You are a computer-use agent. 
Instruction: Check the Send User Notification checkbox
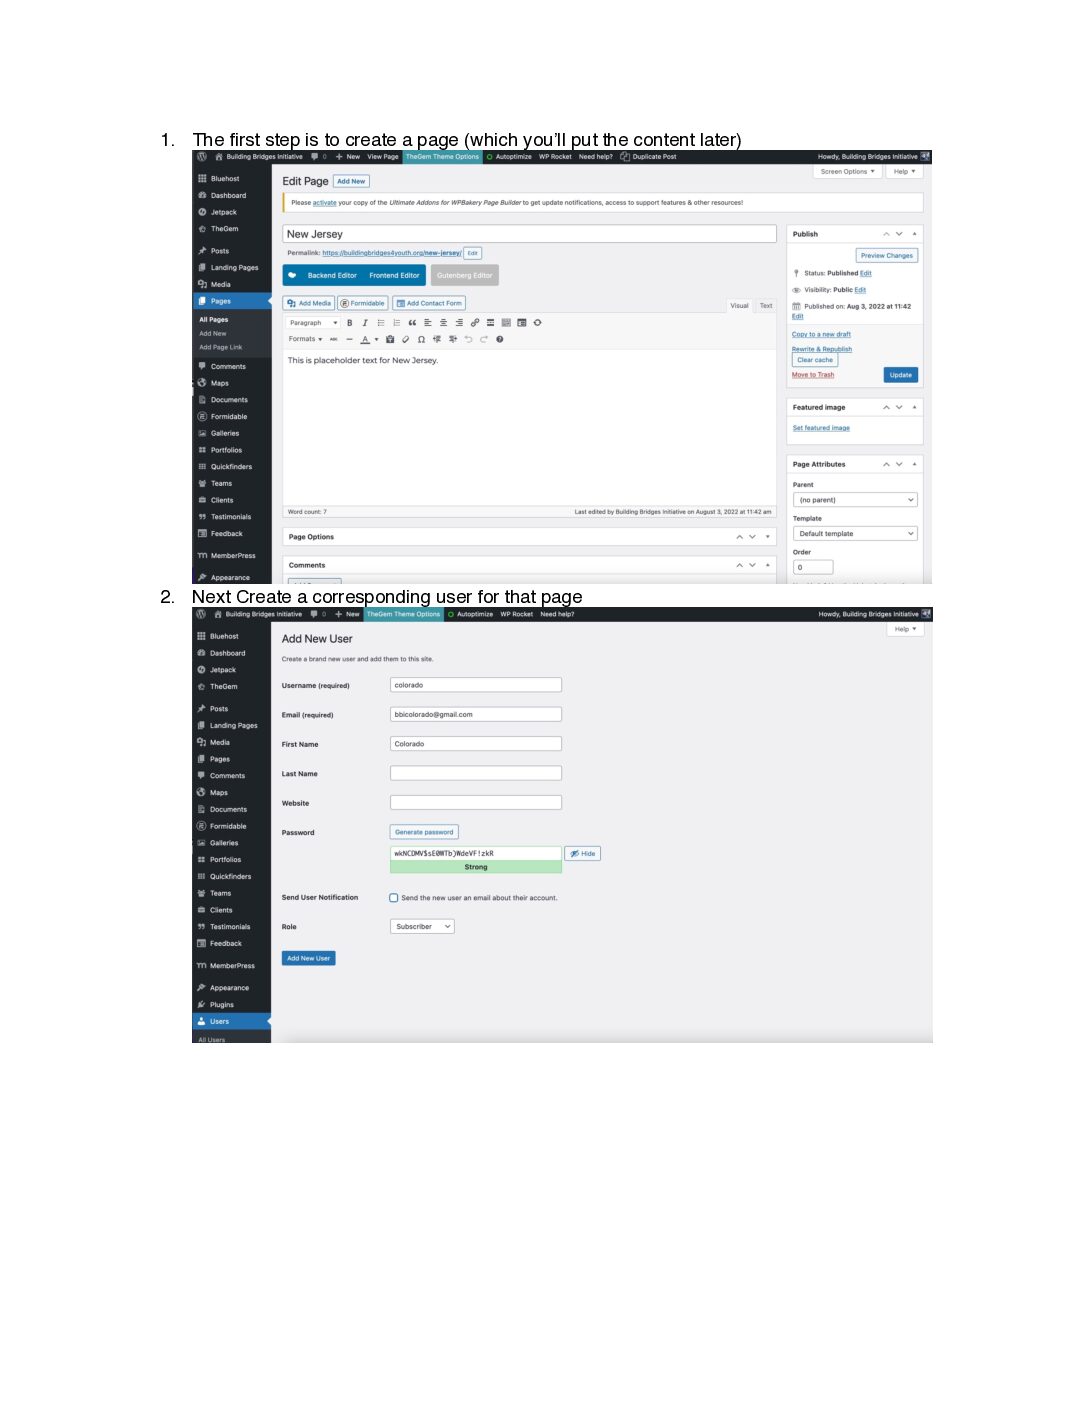tap(394, 898)
